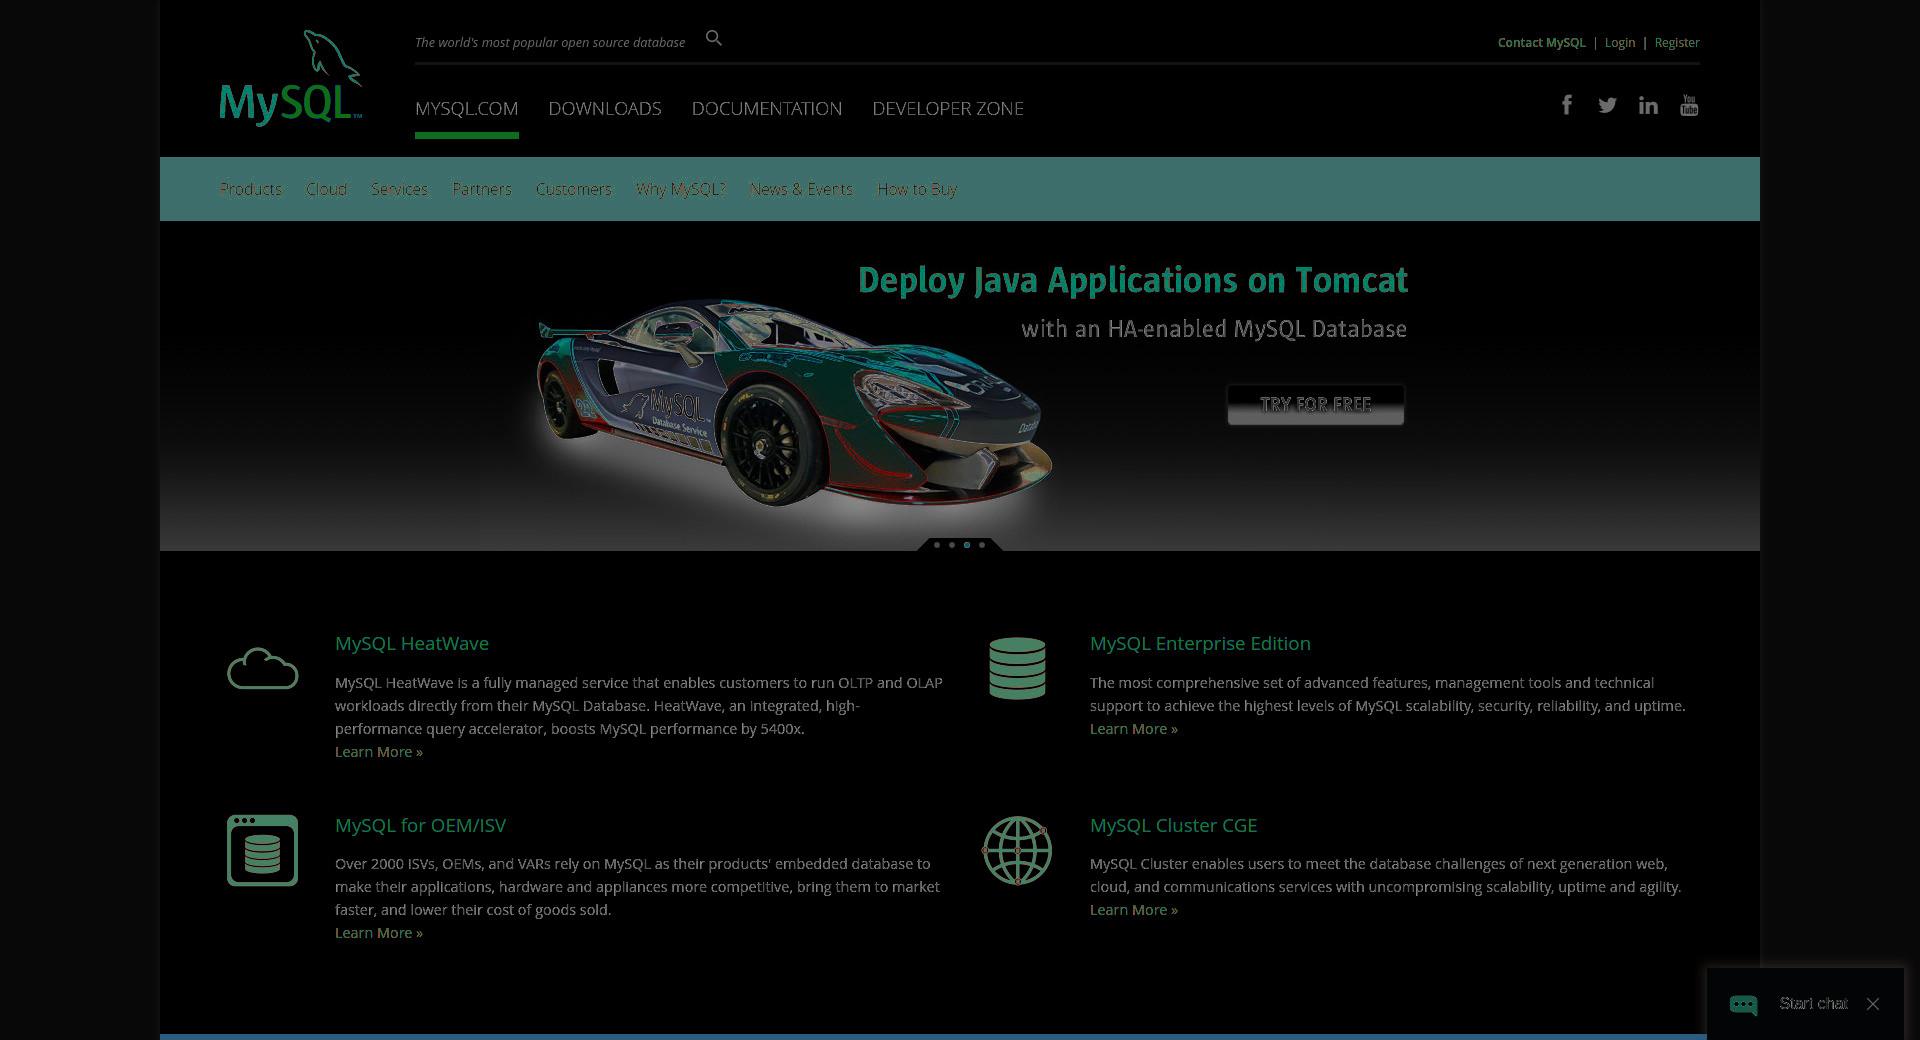Open the Cloud menu
The height and width of the screenshot is (1040, 1920).
[326, 189]
